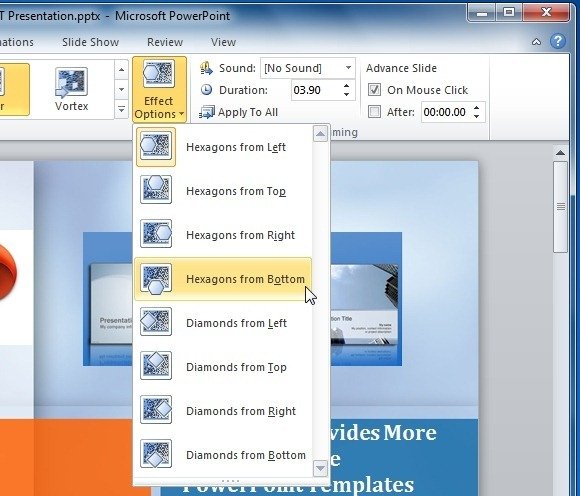Choose Hexagons from Left effect
The height and width of the screenshot is (496, 580).
(x=223, y=147)
